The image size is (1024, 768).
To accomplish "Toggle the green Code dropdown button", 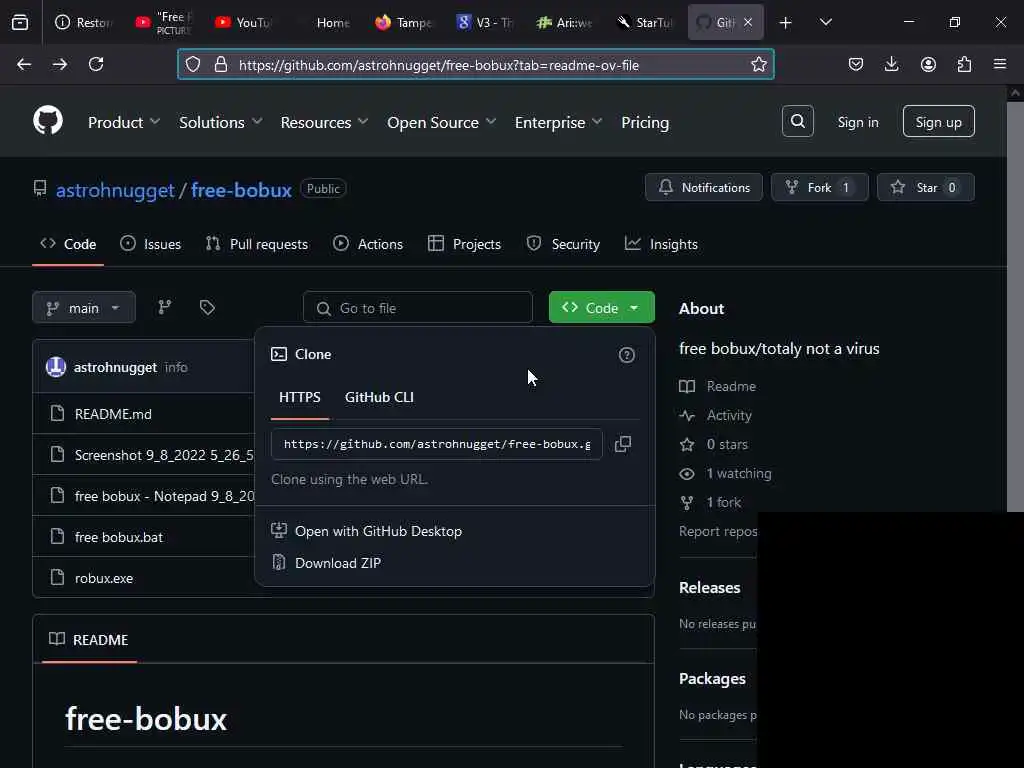I will click(601, 308).
